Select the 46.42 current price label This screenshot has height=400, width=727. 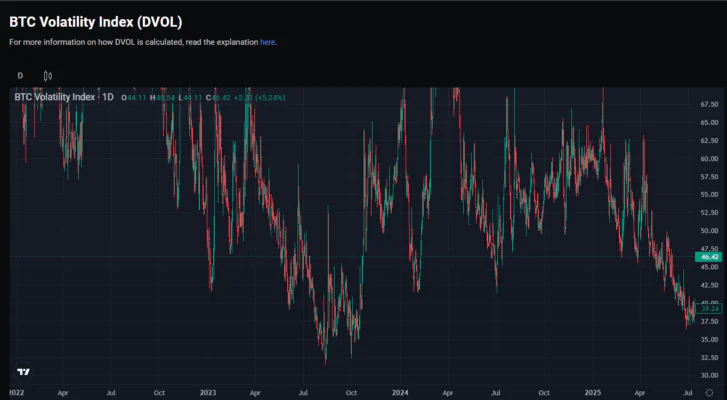click(x=710, y=257)
